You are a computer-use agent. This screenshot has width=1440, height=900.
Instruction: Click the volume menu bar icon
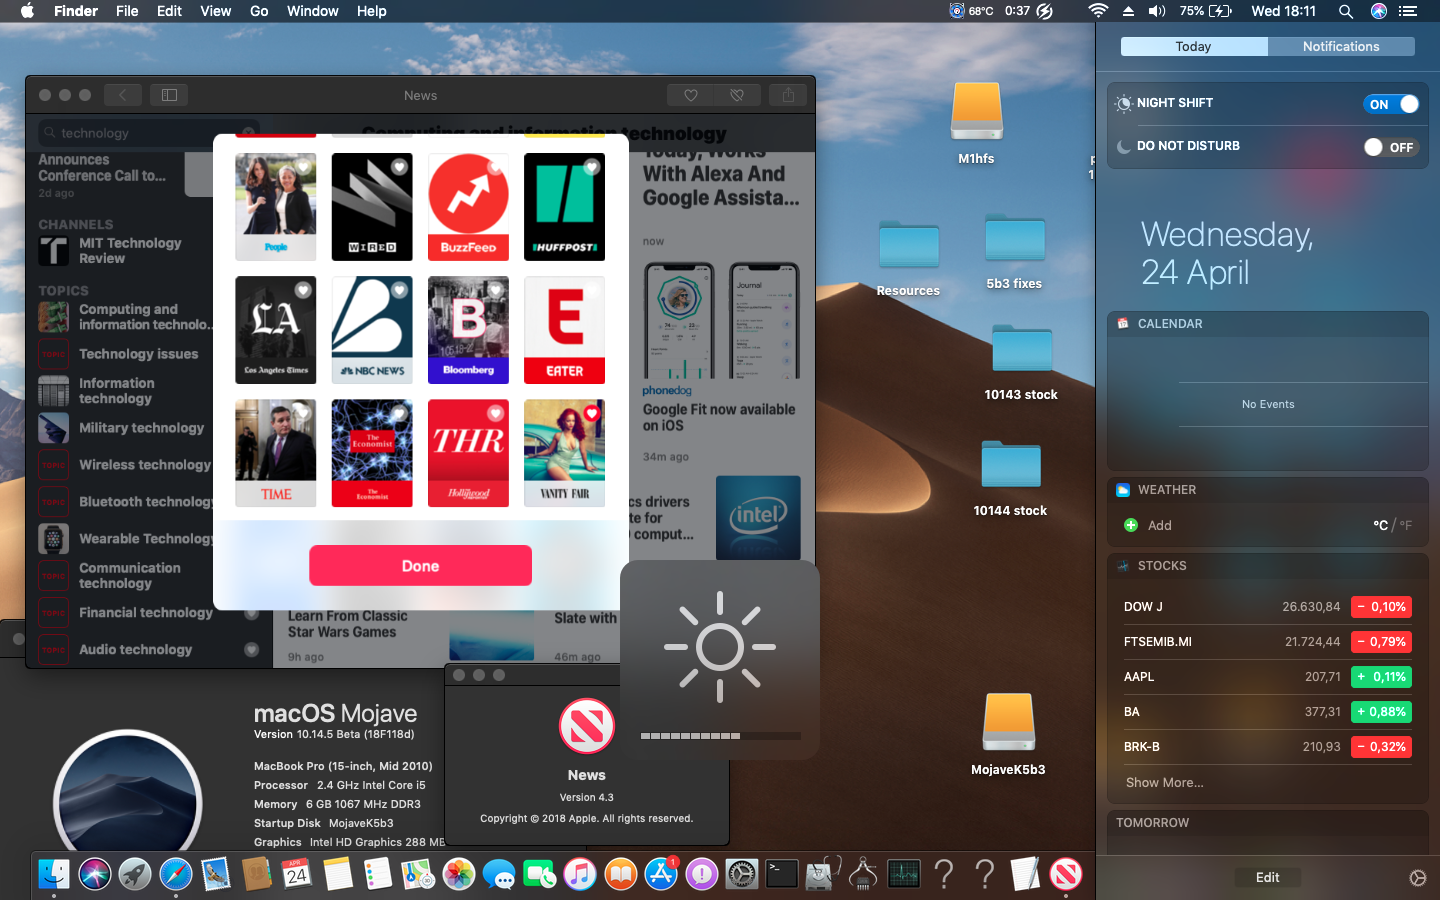1157,11
